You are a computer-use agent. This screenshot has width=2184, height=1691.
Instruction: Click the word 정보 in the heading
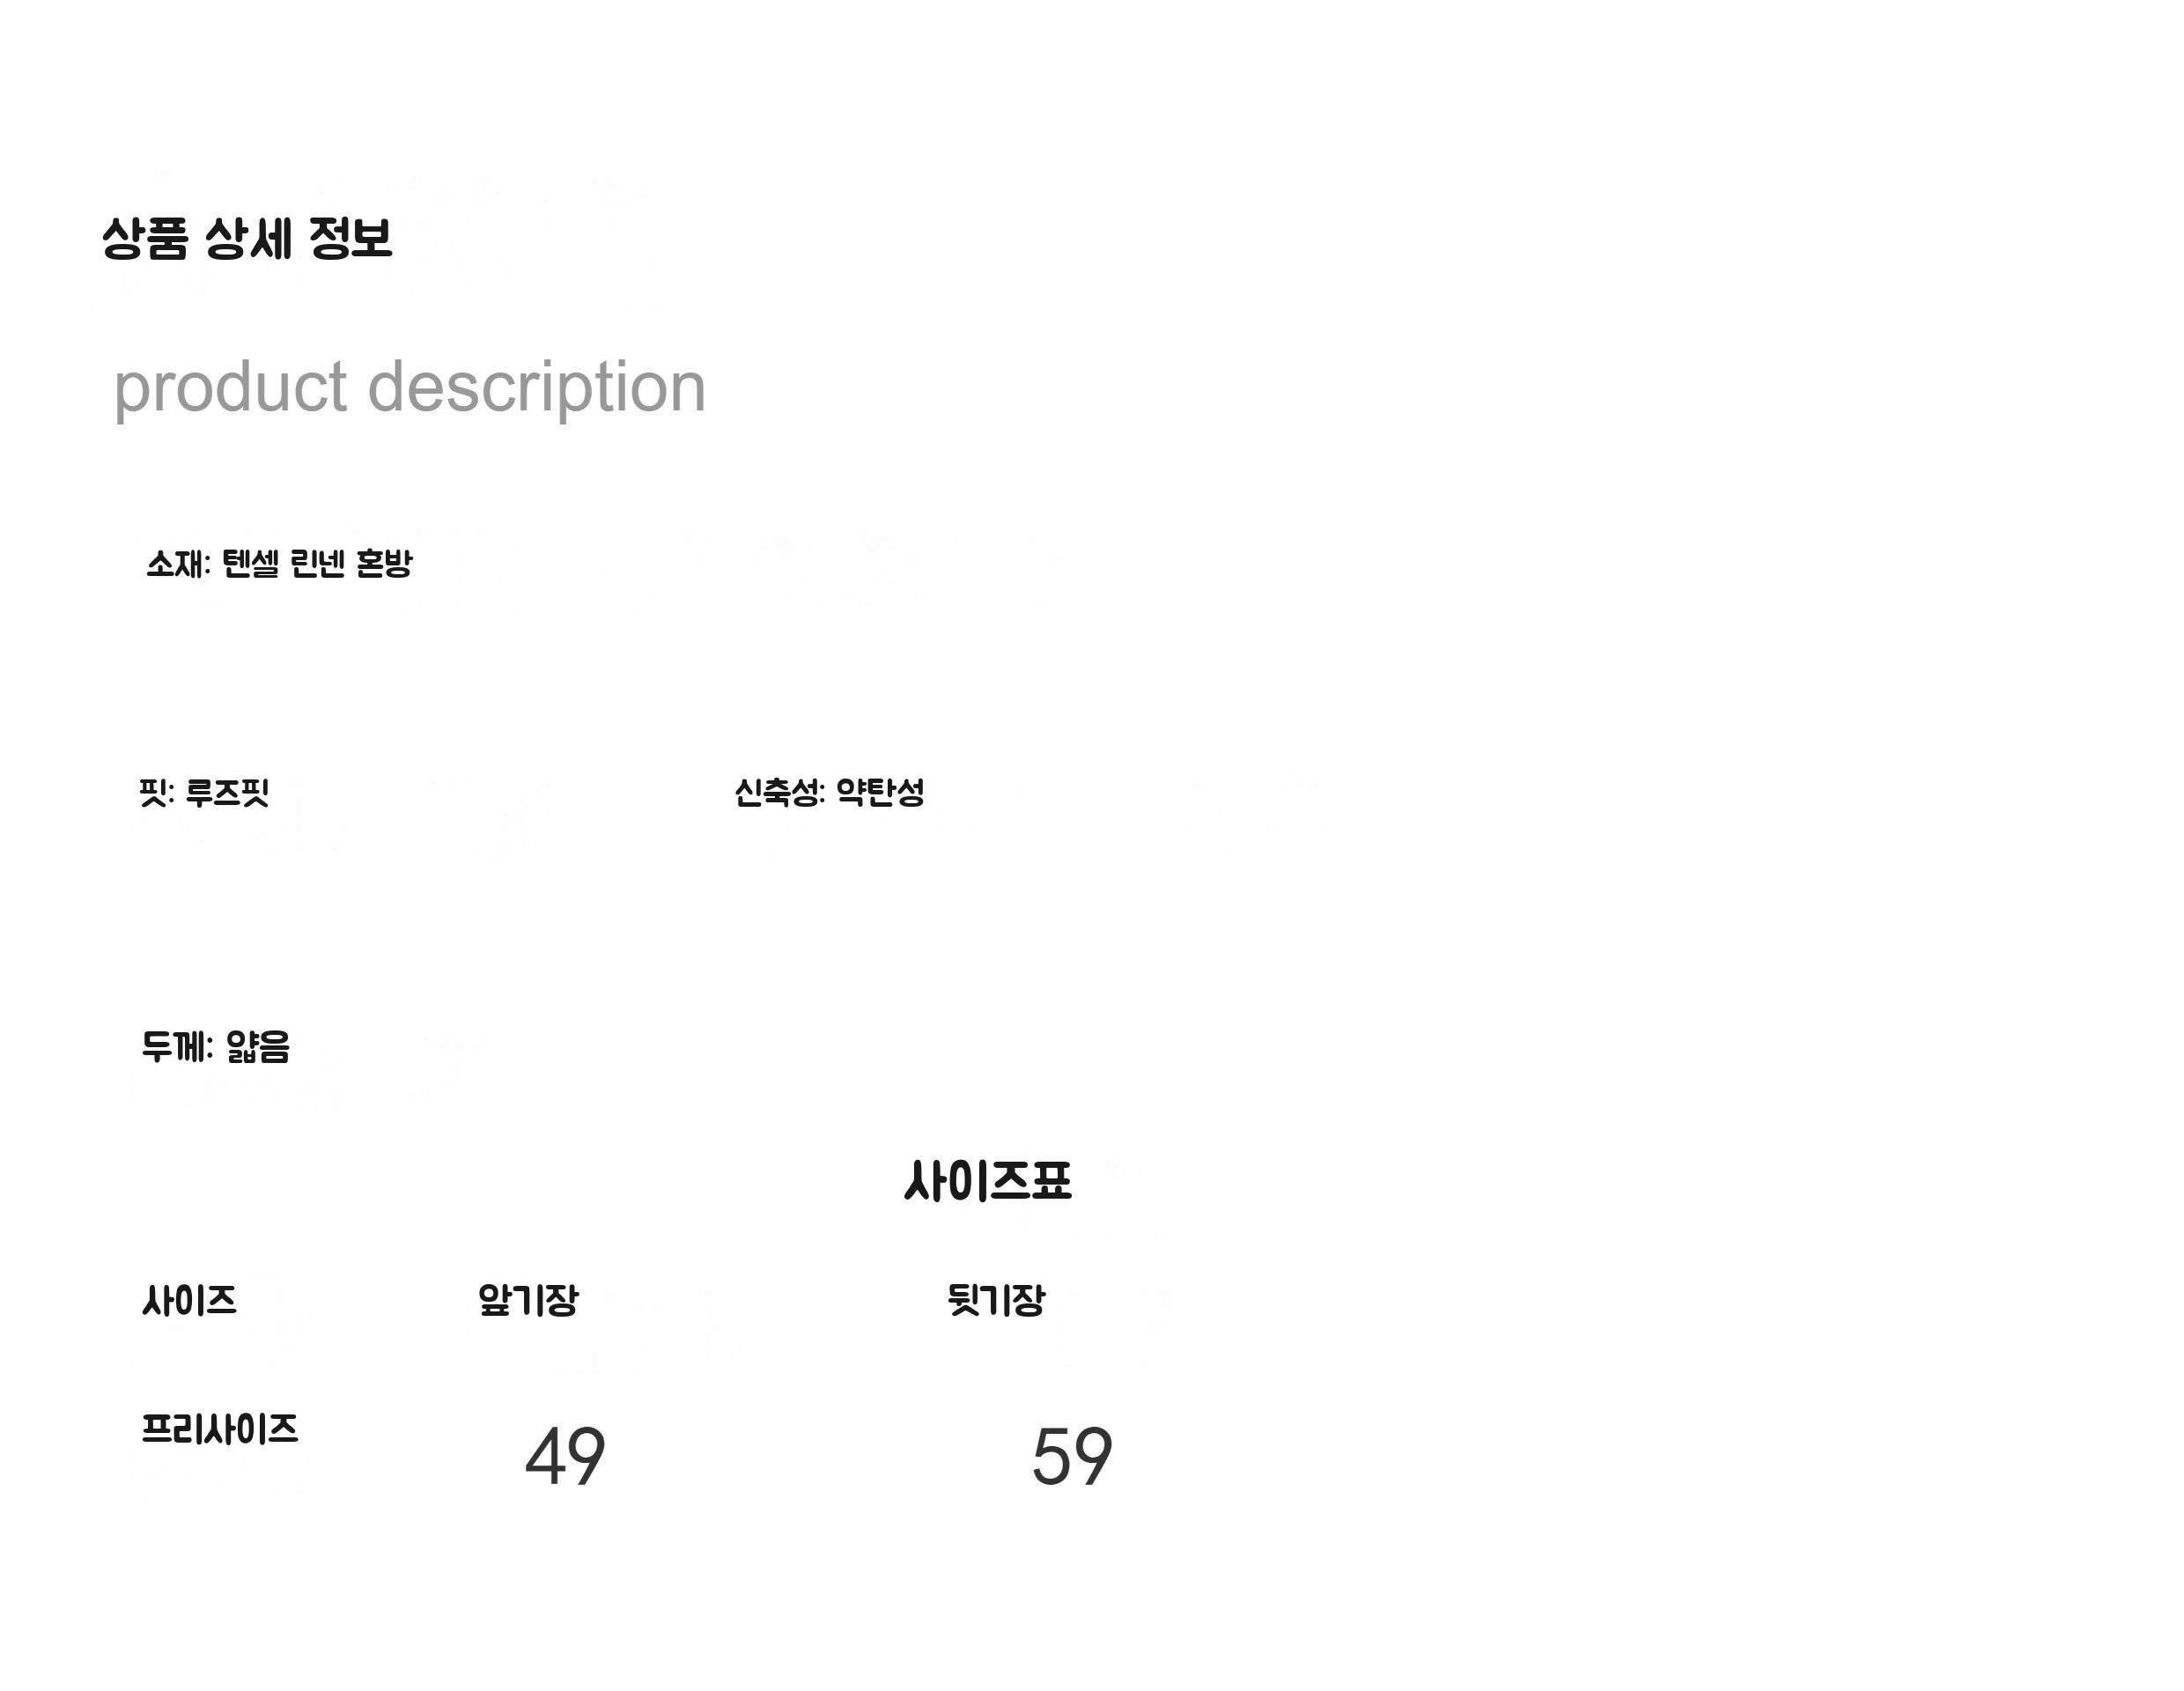[350, 239]
